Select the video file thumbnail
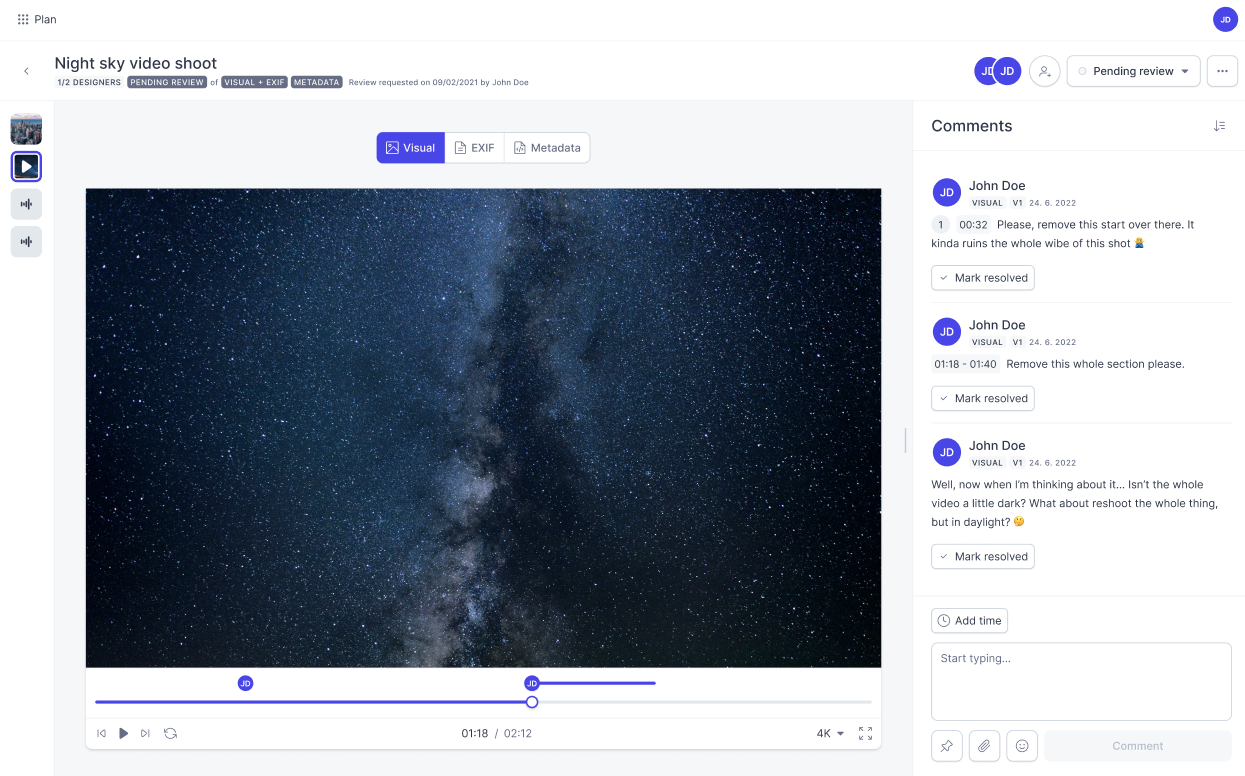1245x776 pixels. coord(26,166)
